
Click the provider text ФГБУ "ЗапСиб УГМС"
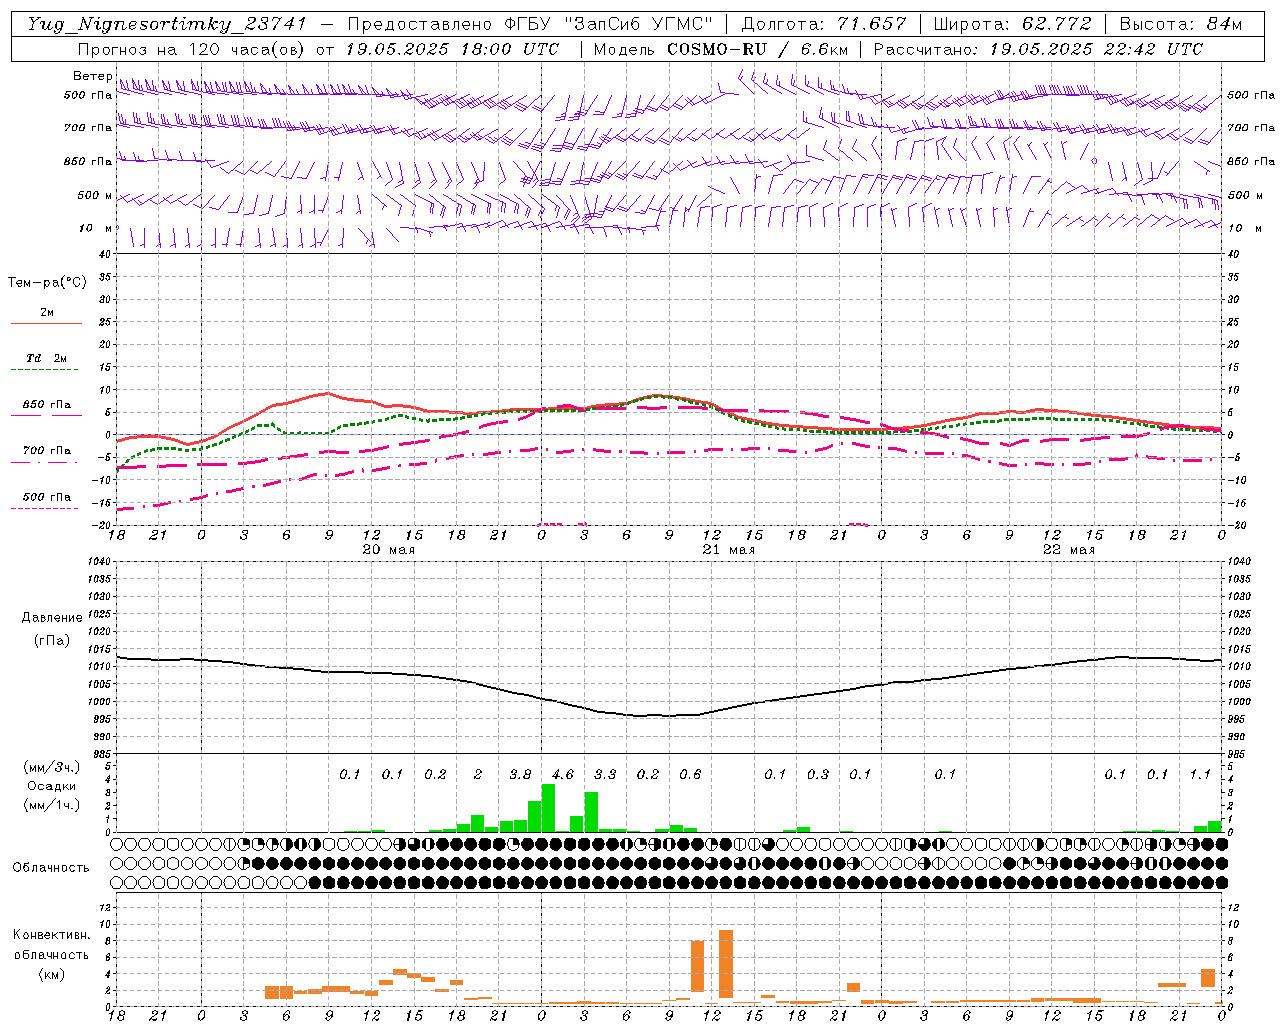607,24
